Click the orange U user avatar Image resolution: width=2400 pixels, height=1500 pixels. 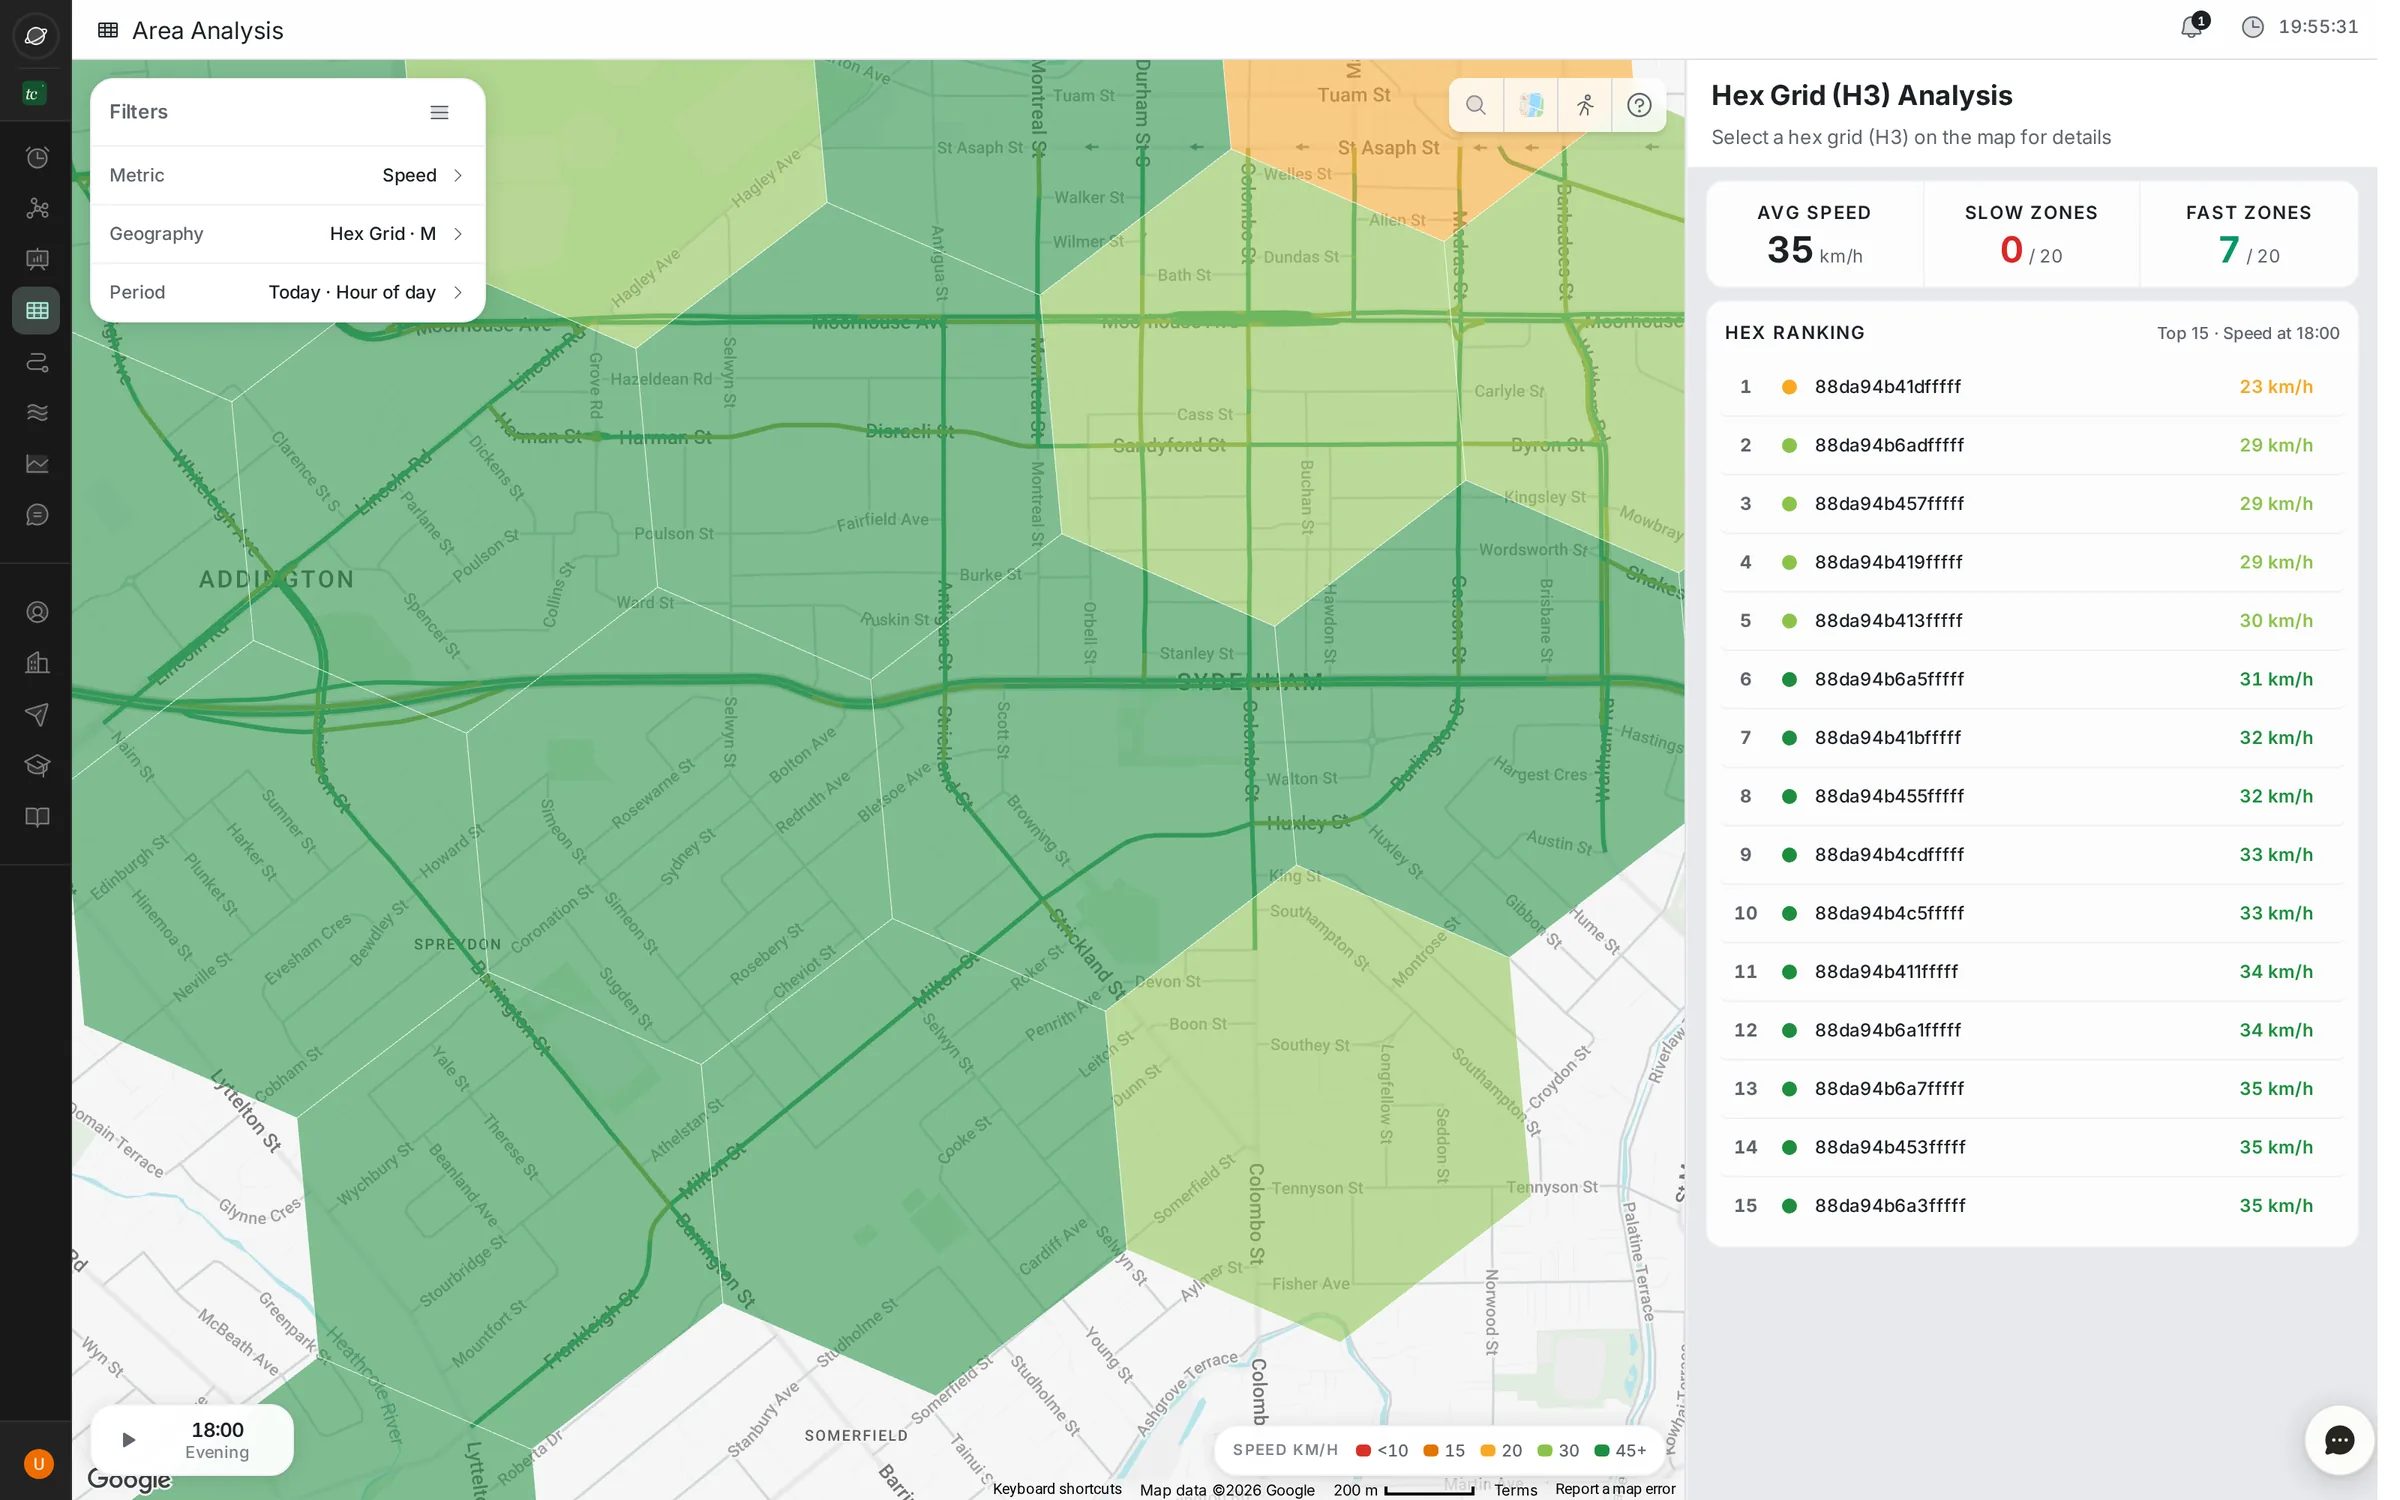tap(38, 1465)
